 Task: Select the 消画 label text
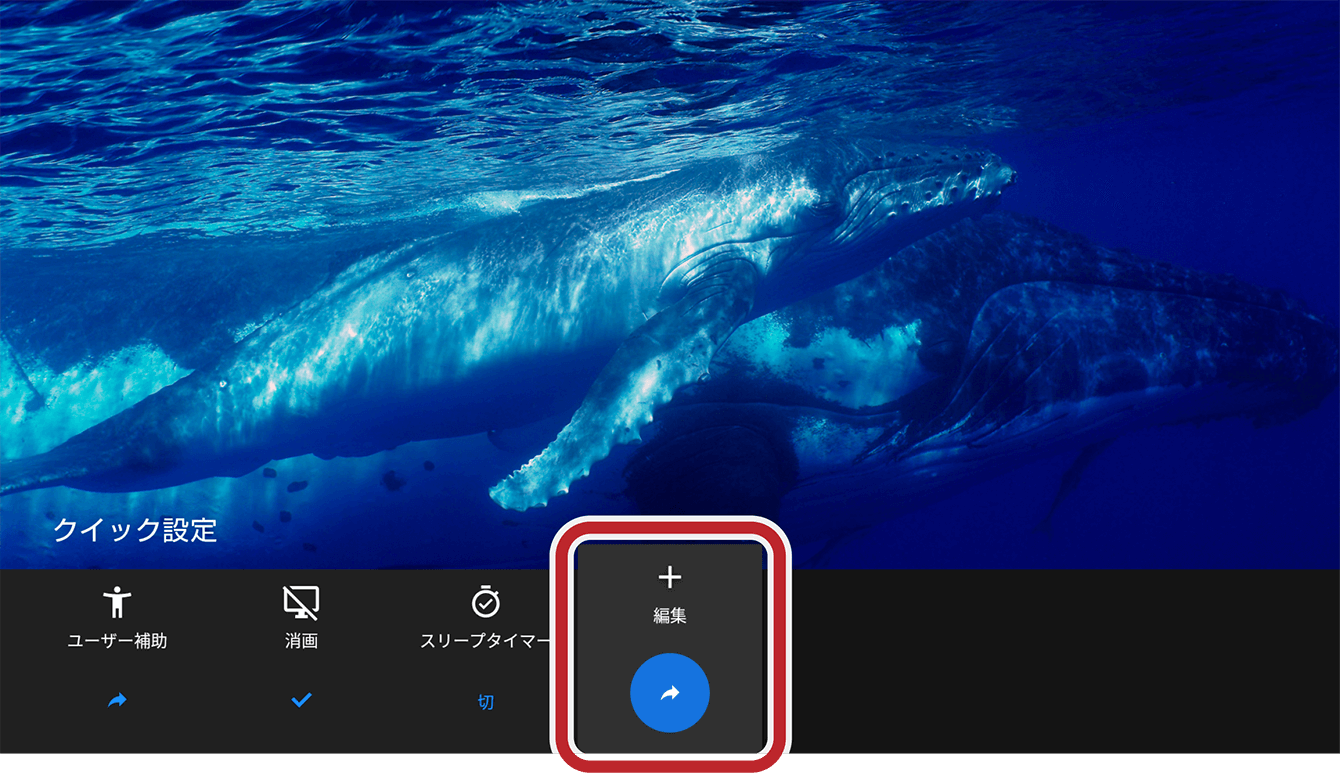click(x=301, y=641)
